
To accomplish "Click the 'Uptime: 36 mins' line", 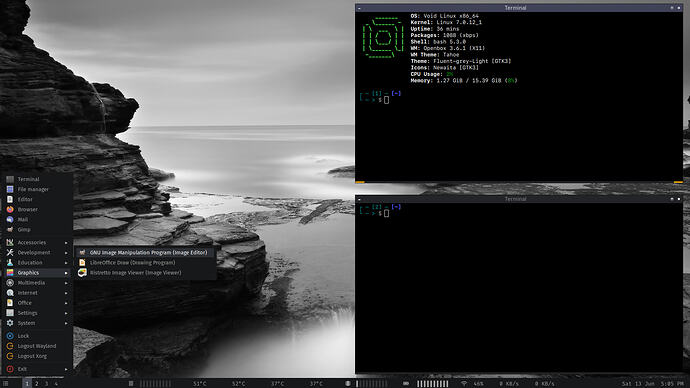I will point(435,29).
